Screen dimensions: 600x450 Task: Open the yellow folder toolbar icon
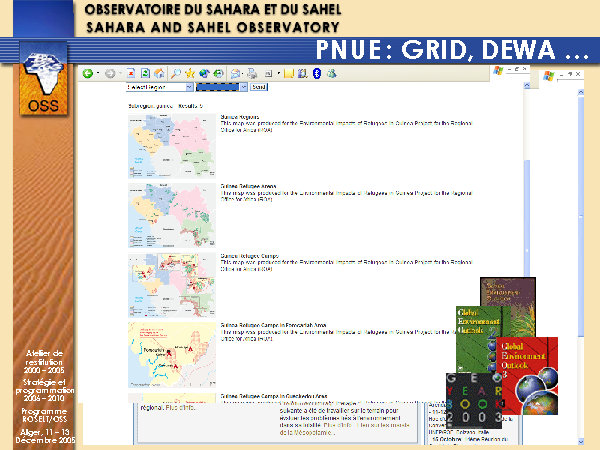[289, 73]
